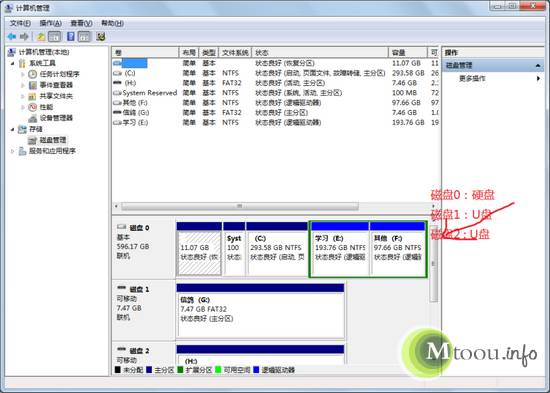Click the Up folder toolbar icon
The height and width of the screenshot is (393, 550).
tap(41, 36)
